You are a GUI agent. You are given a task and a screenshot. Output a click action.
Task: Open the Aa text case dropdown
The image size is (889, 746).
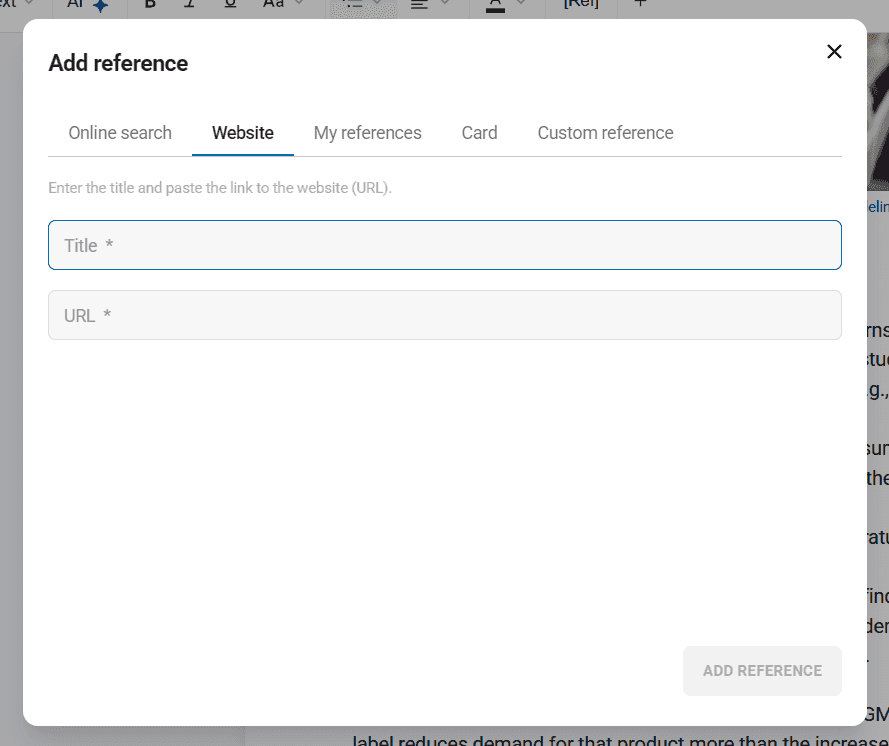(282, 4)
